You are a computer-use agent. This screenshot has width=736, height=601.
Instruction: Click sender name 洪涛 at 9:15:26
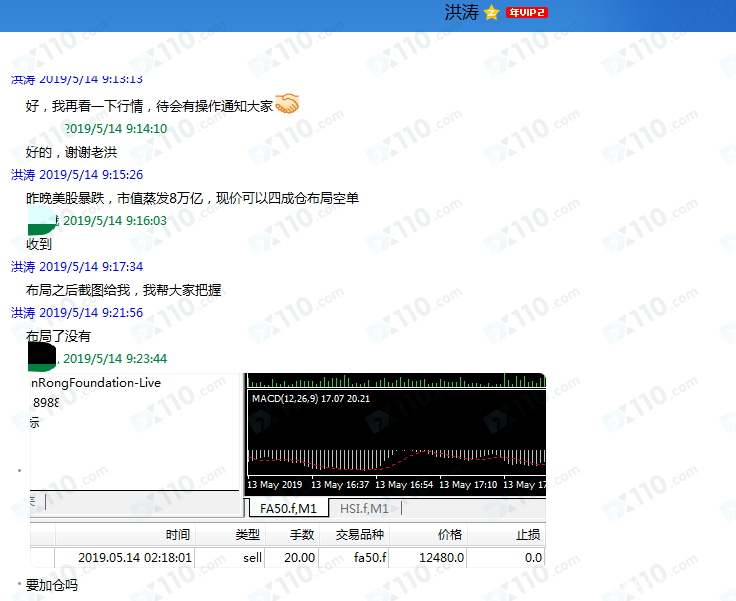click(23, 175)
